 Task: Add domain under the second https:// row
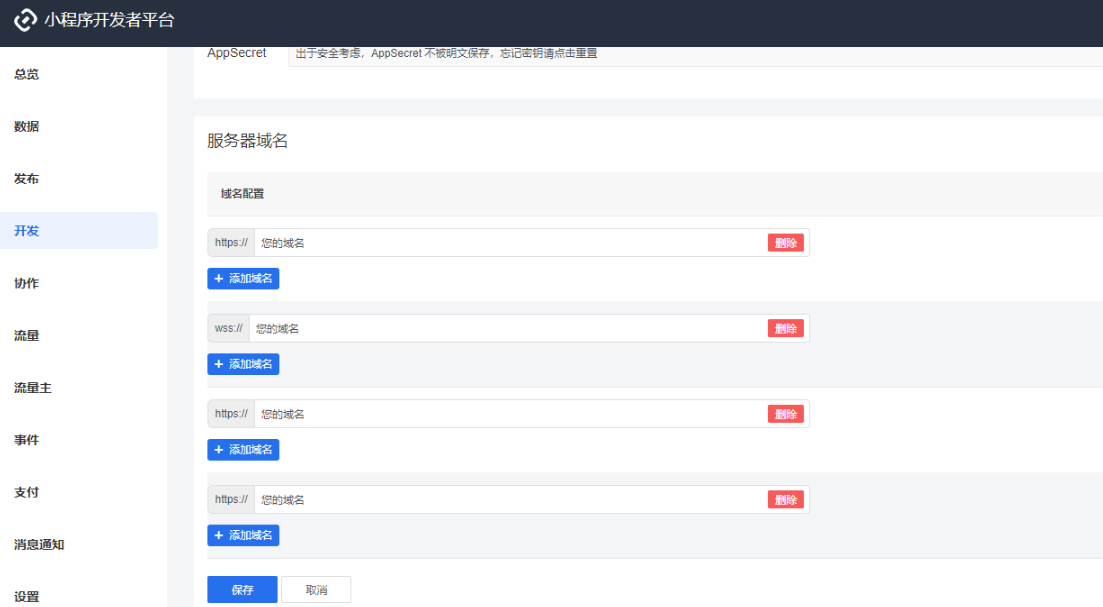[x=243, y=449]
